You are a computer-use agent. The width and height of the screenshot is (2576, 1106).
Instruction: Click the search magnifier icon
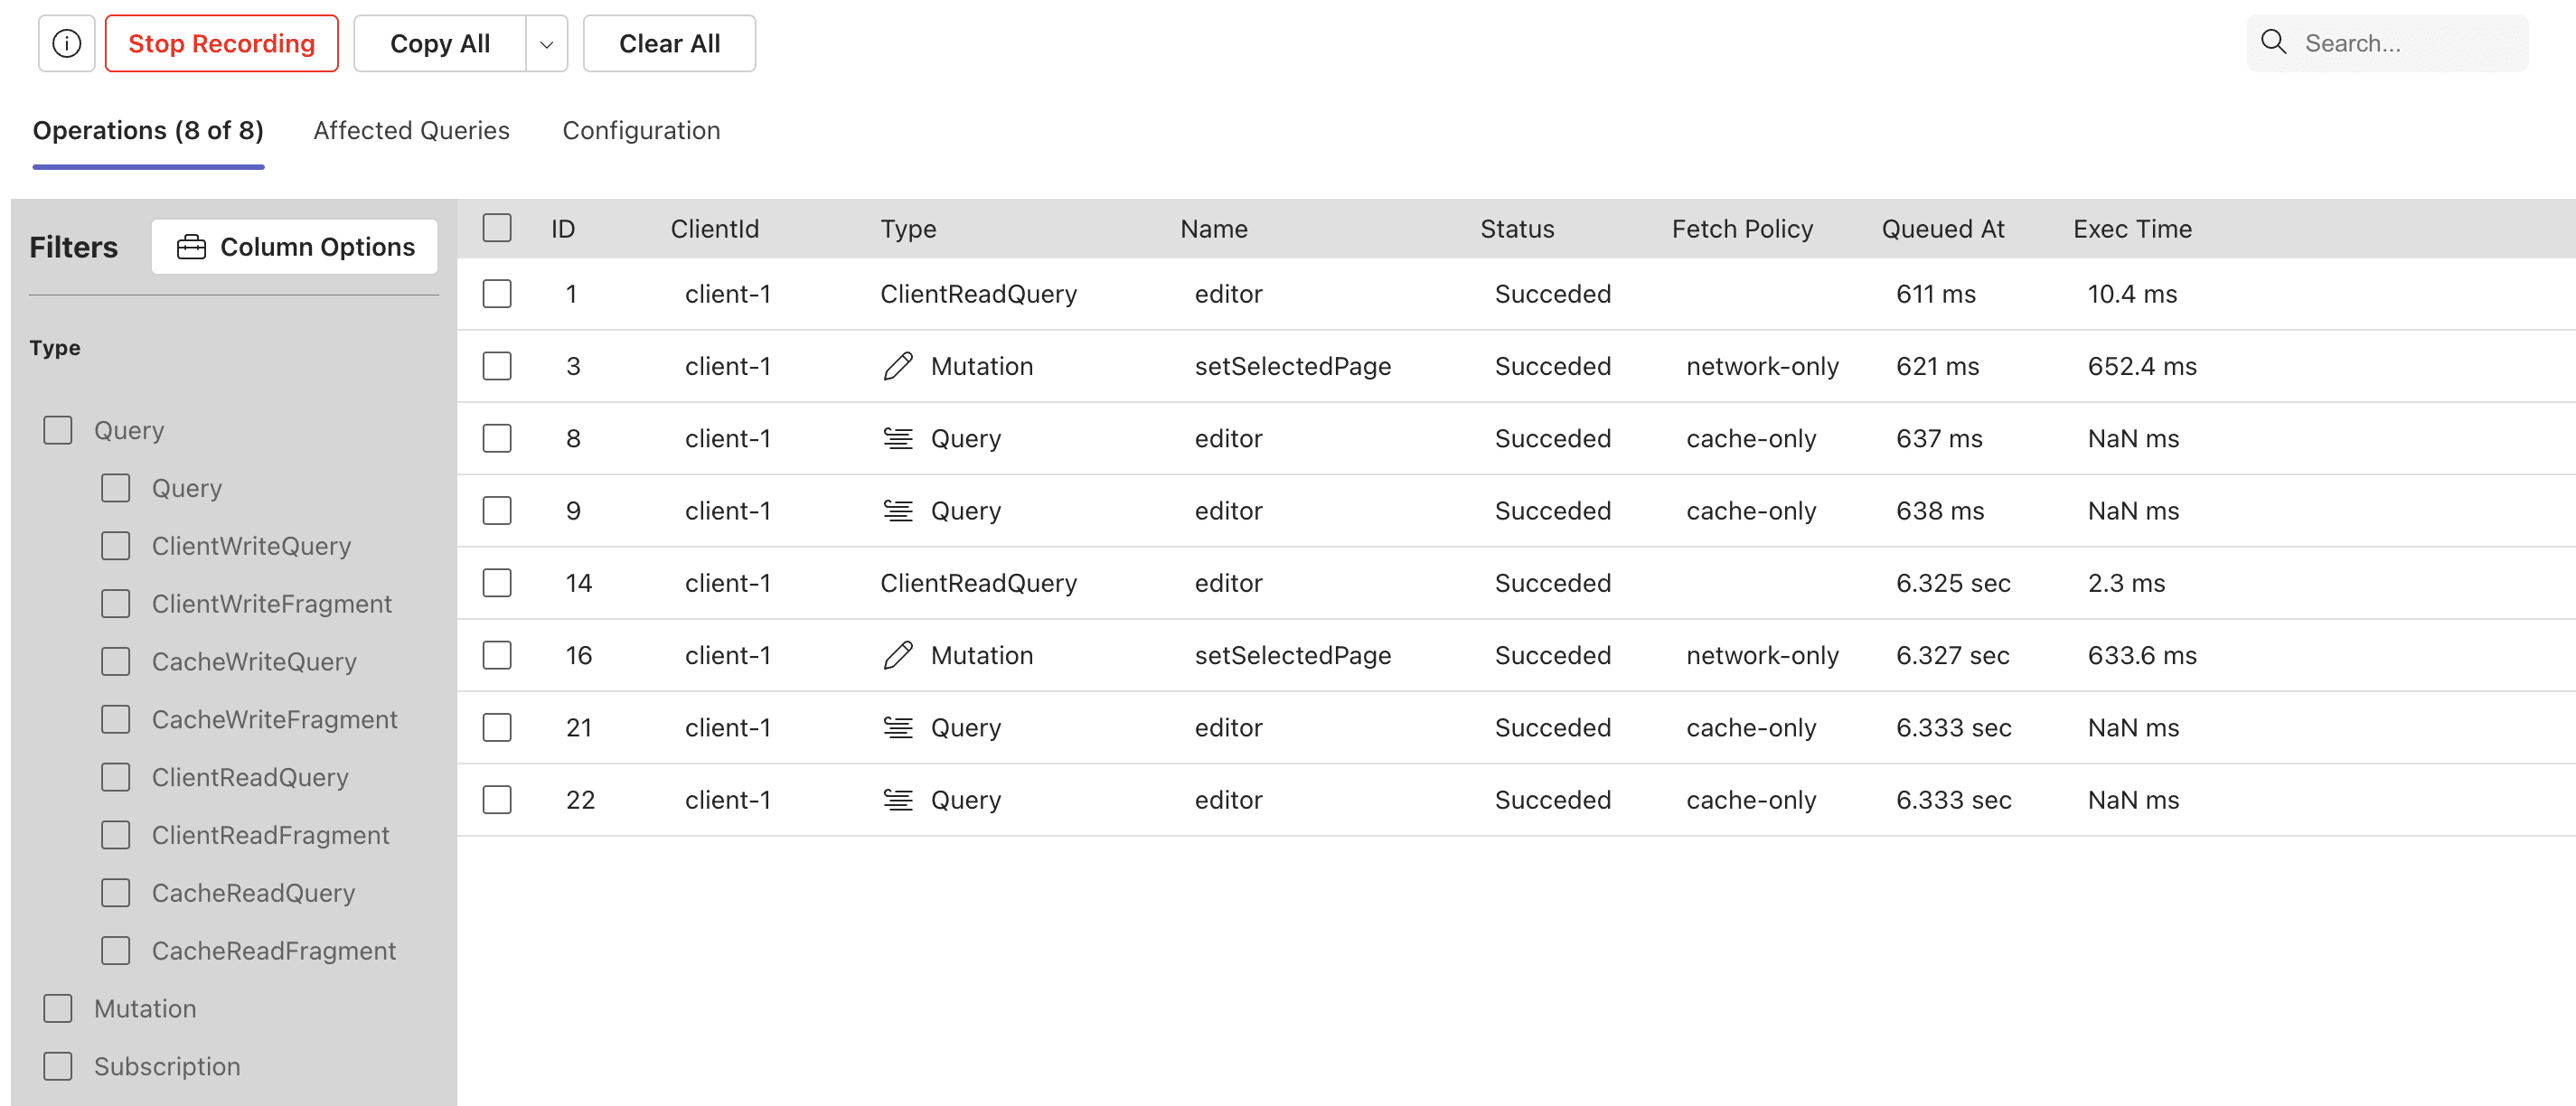point(2273,42)
